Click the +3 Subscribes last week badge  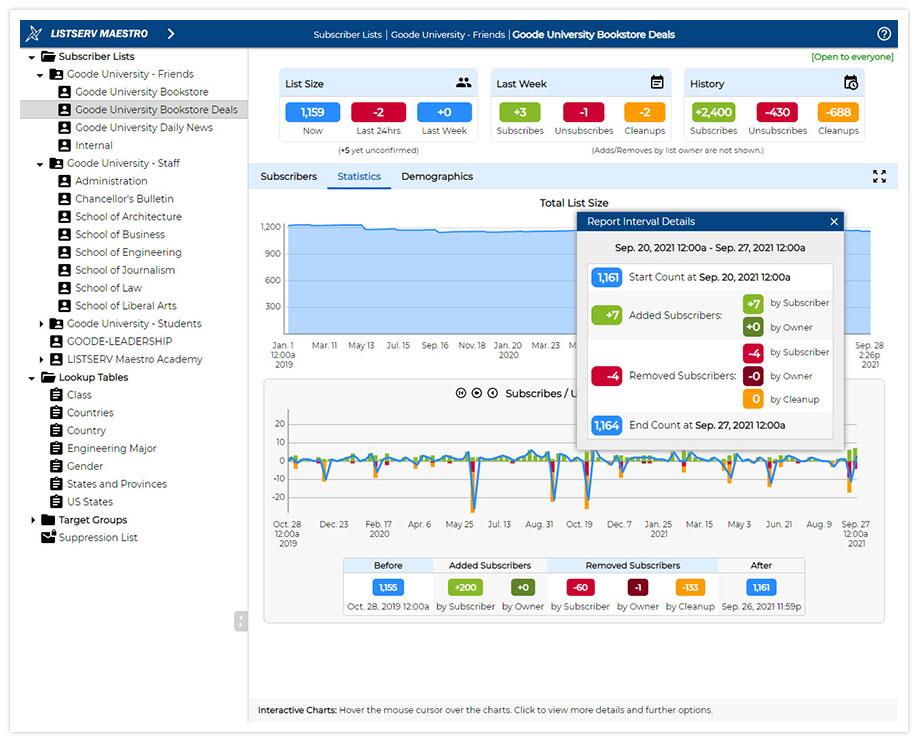[x=520, y=112]
